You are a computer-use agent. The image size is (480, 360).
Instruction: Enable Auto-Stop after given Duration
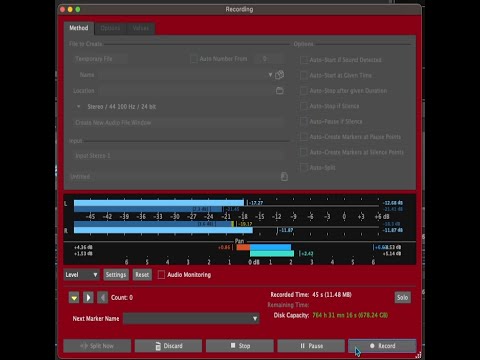coord(304,91)
